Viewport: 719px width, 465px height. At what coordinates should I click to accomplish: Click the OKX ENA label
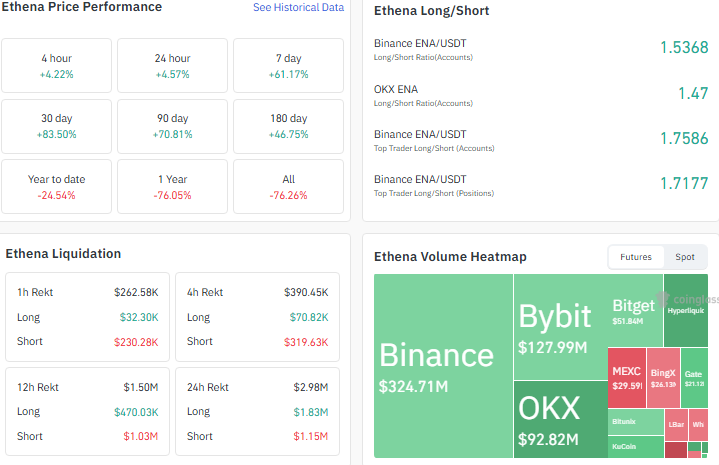coord(396,89)
